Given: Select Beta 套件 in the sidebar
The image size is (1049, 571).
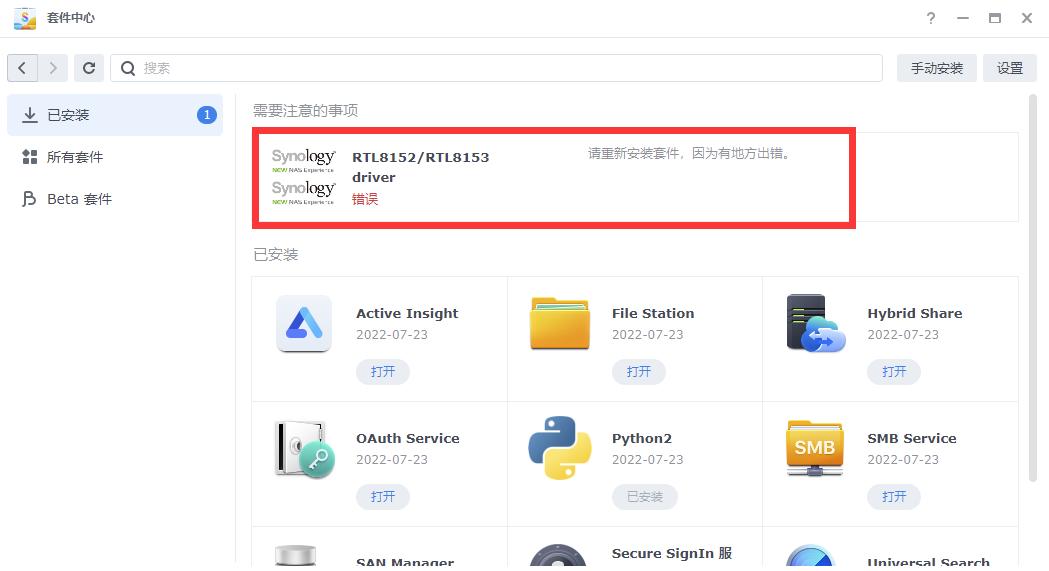Looking at the screenshot, I should 115,199.
